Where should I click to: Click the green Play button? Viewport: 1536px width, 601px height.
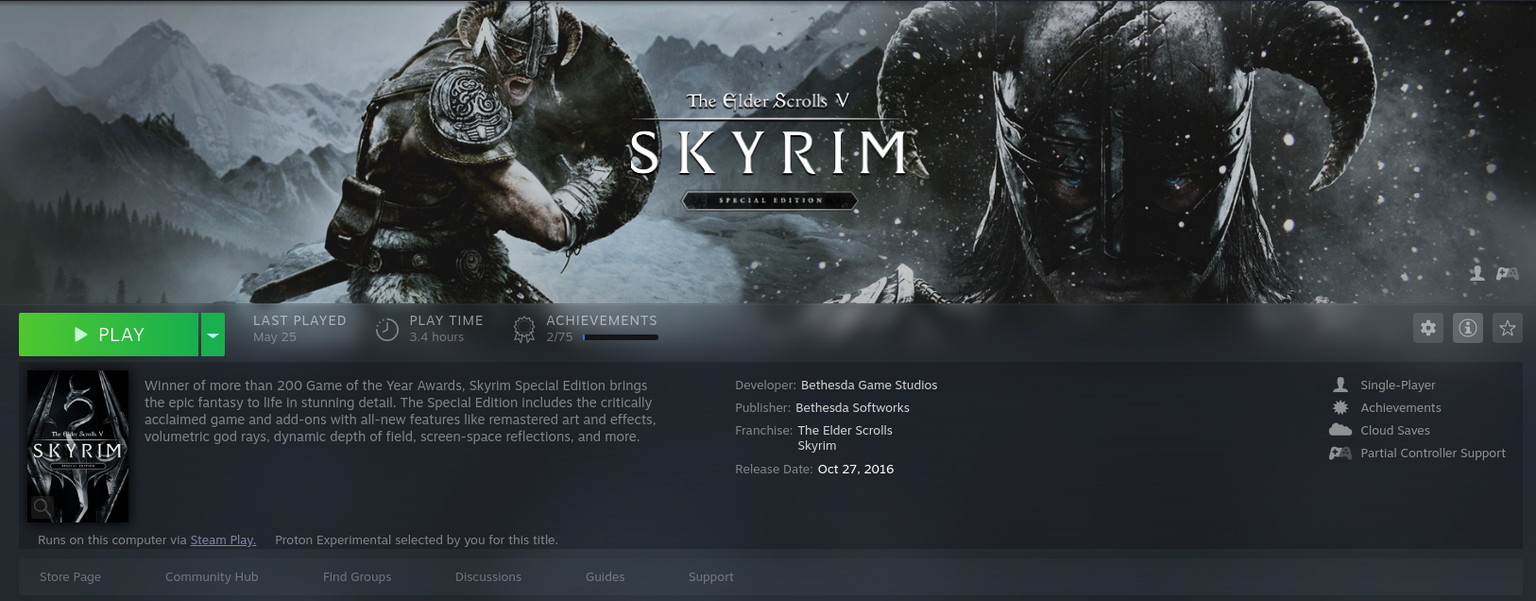tap(108, 334)
